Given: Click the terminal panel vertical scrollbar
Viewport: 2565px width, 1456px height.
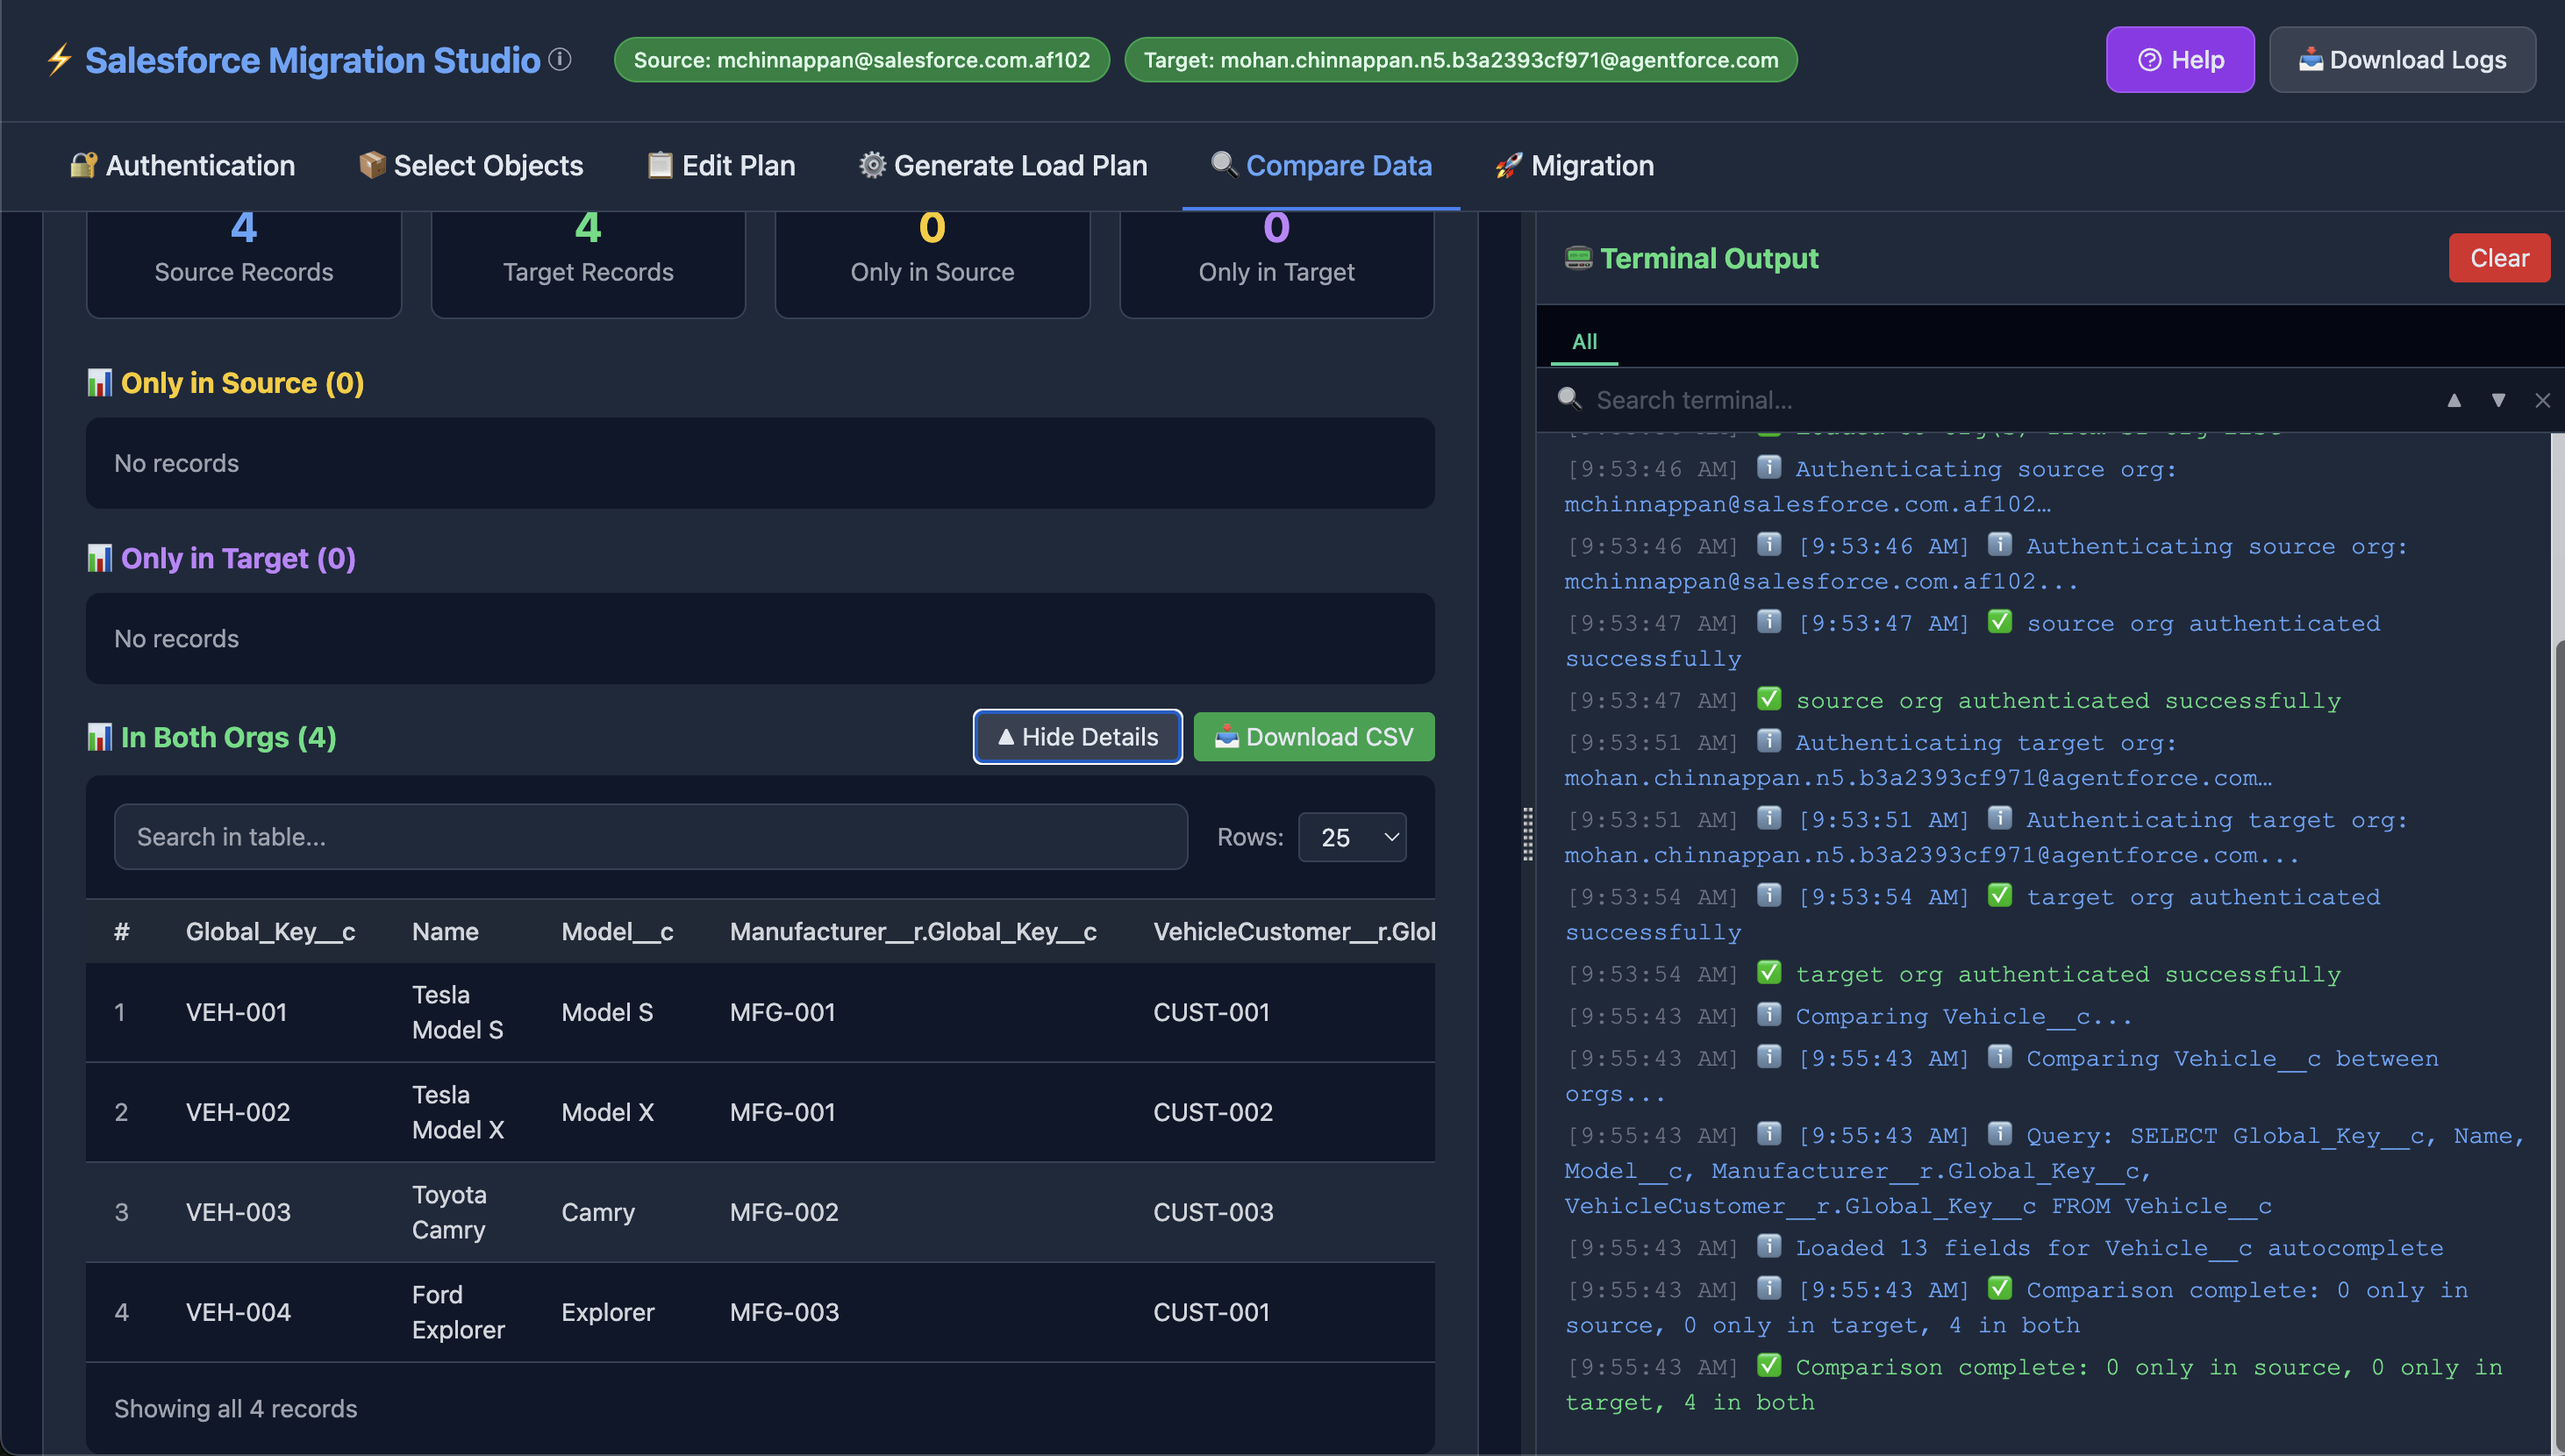Looking at the screenshot, I should coord(2558,1040).
